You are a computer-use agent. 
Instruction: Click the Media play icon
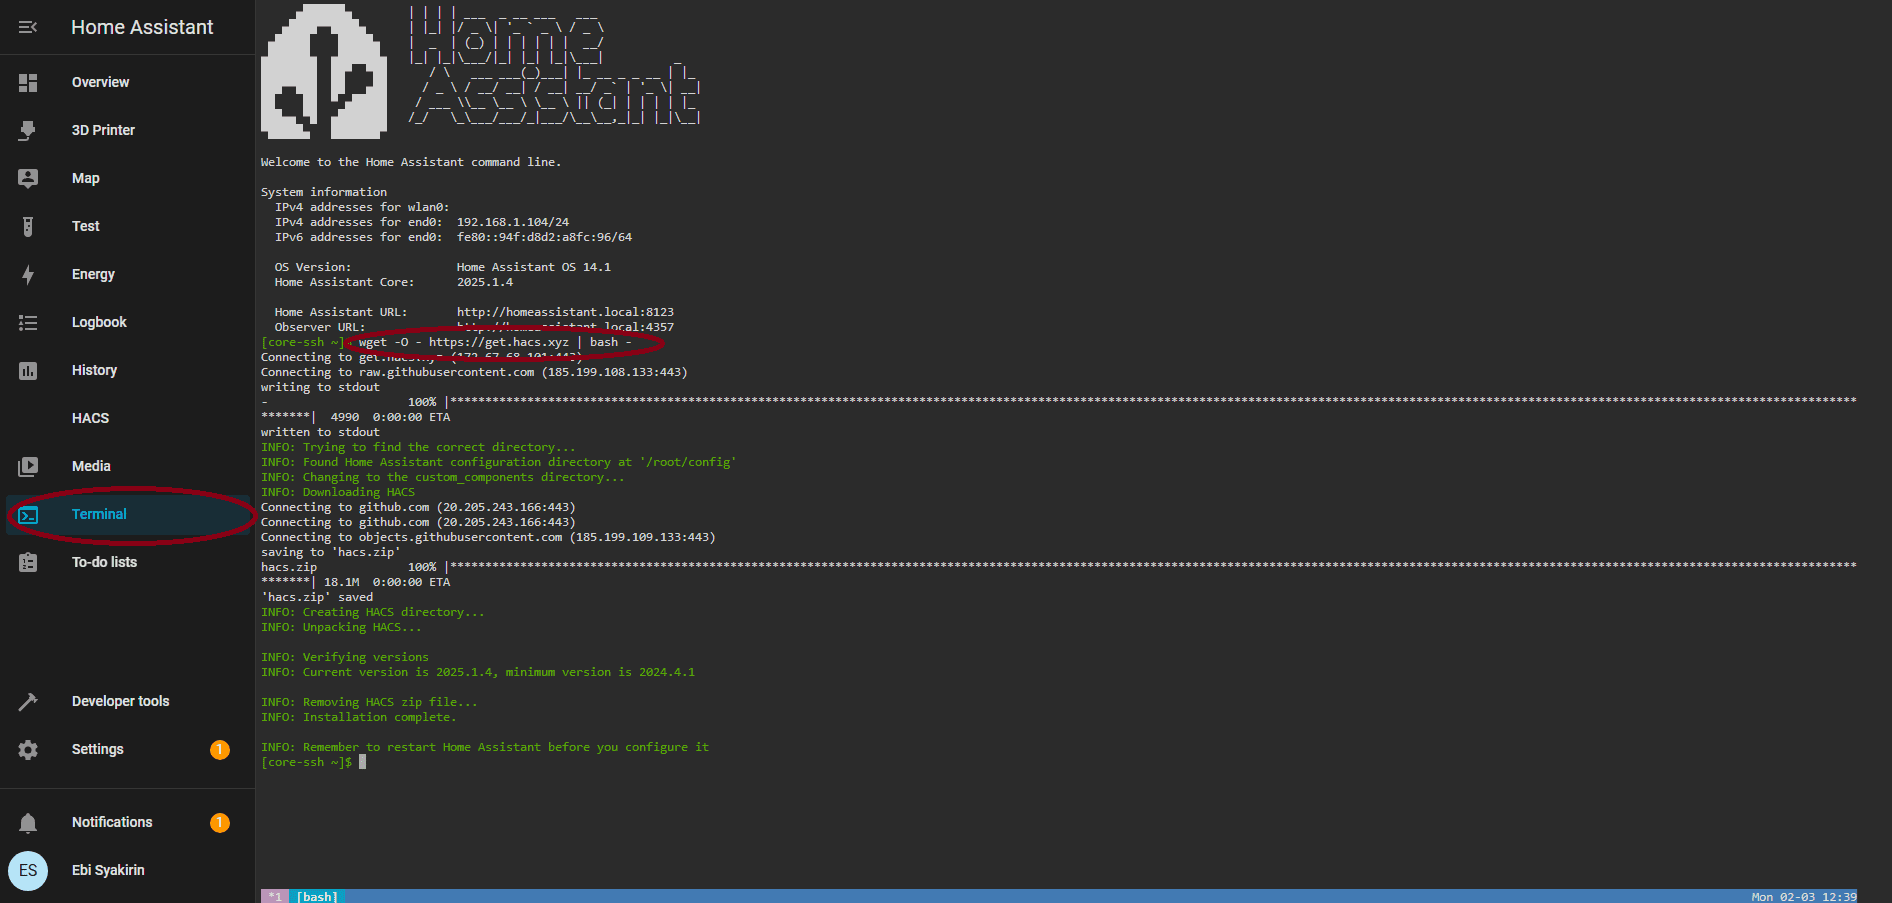(x=28, y=467)
